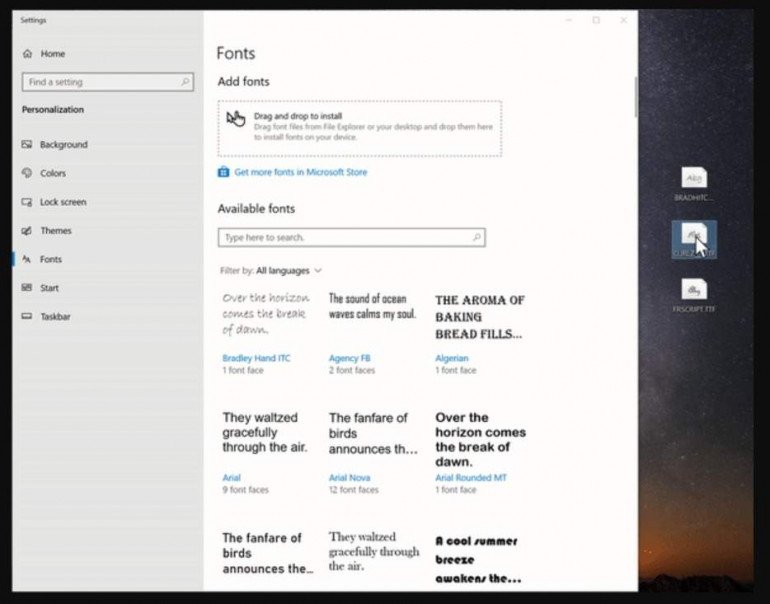The width and height of the screenshot is (770, 604).
Task: Click Bradley Hand ITC preview text
Action: click(x=266, y=313)
